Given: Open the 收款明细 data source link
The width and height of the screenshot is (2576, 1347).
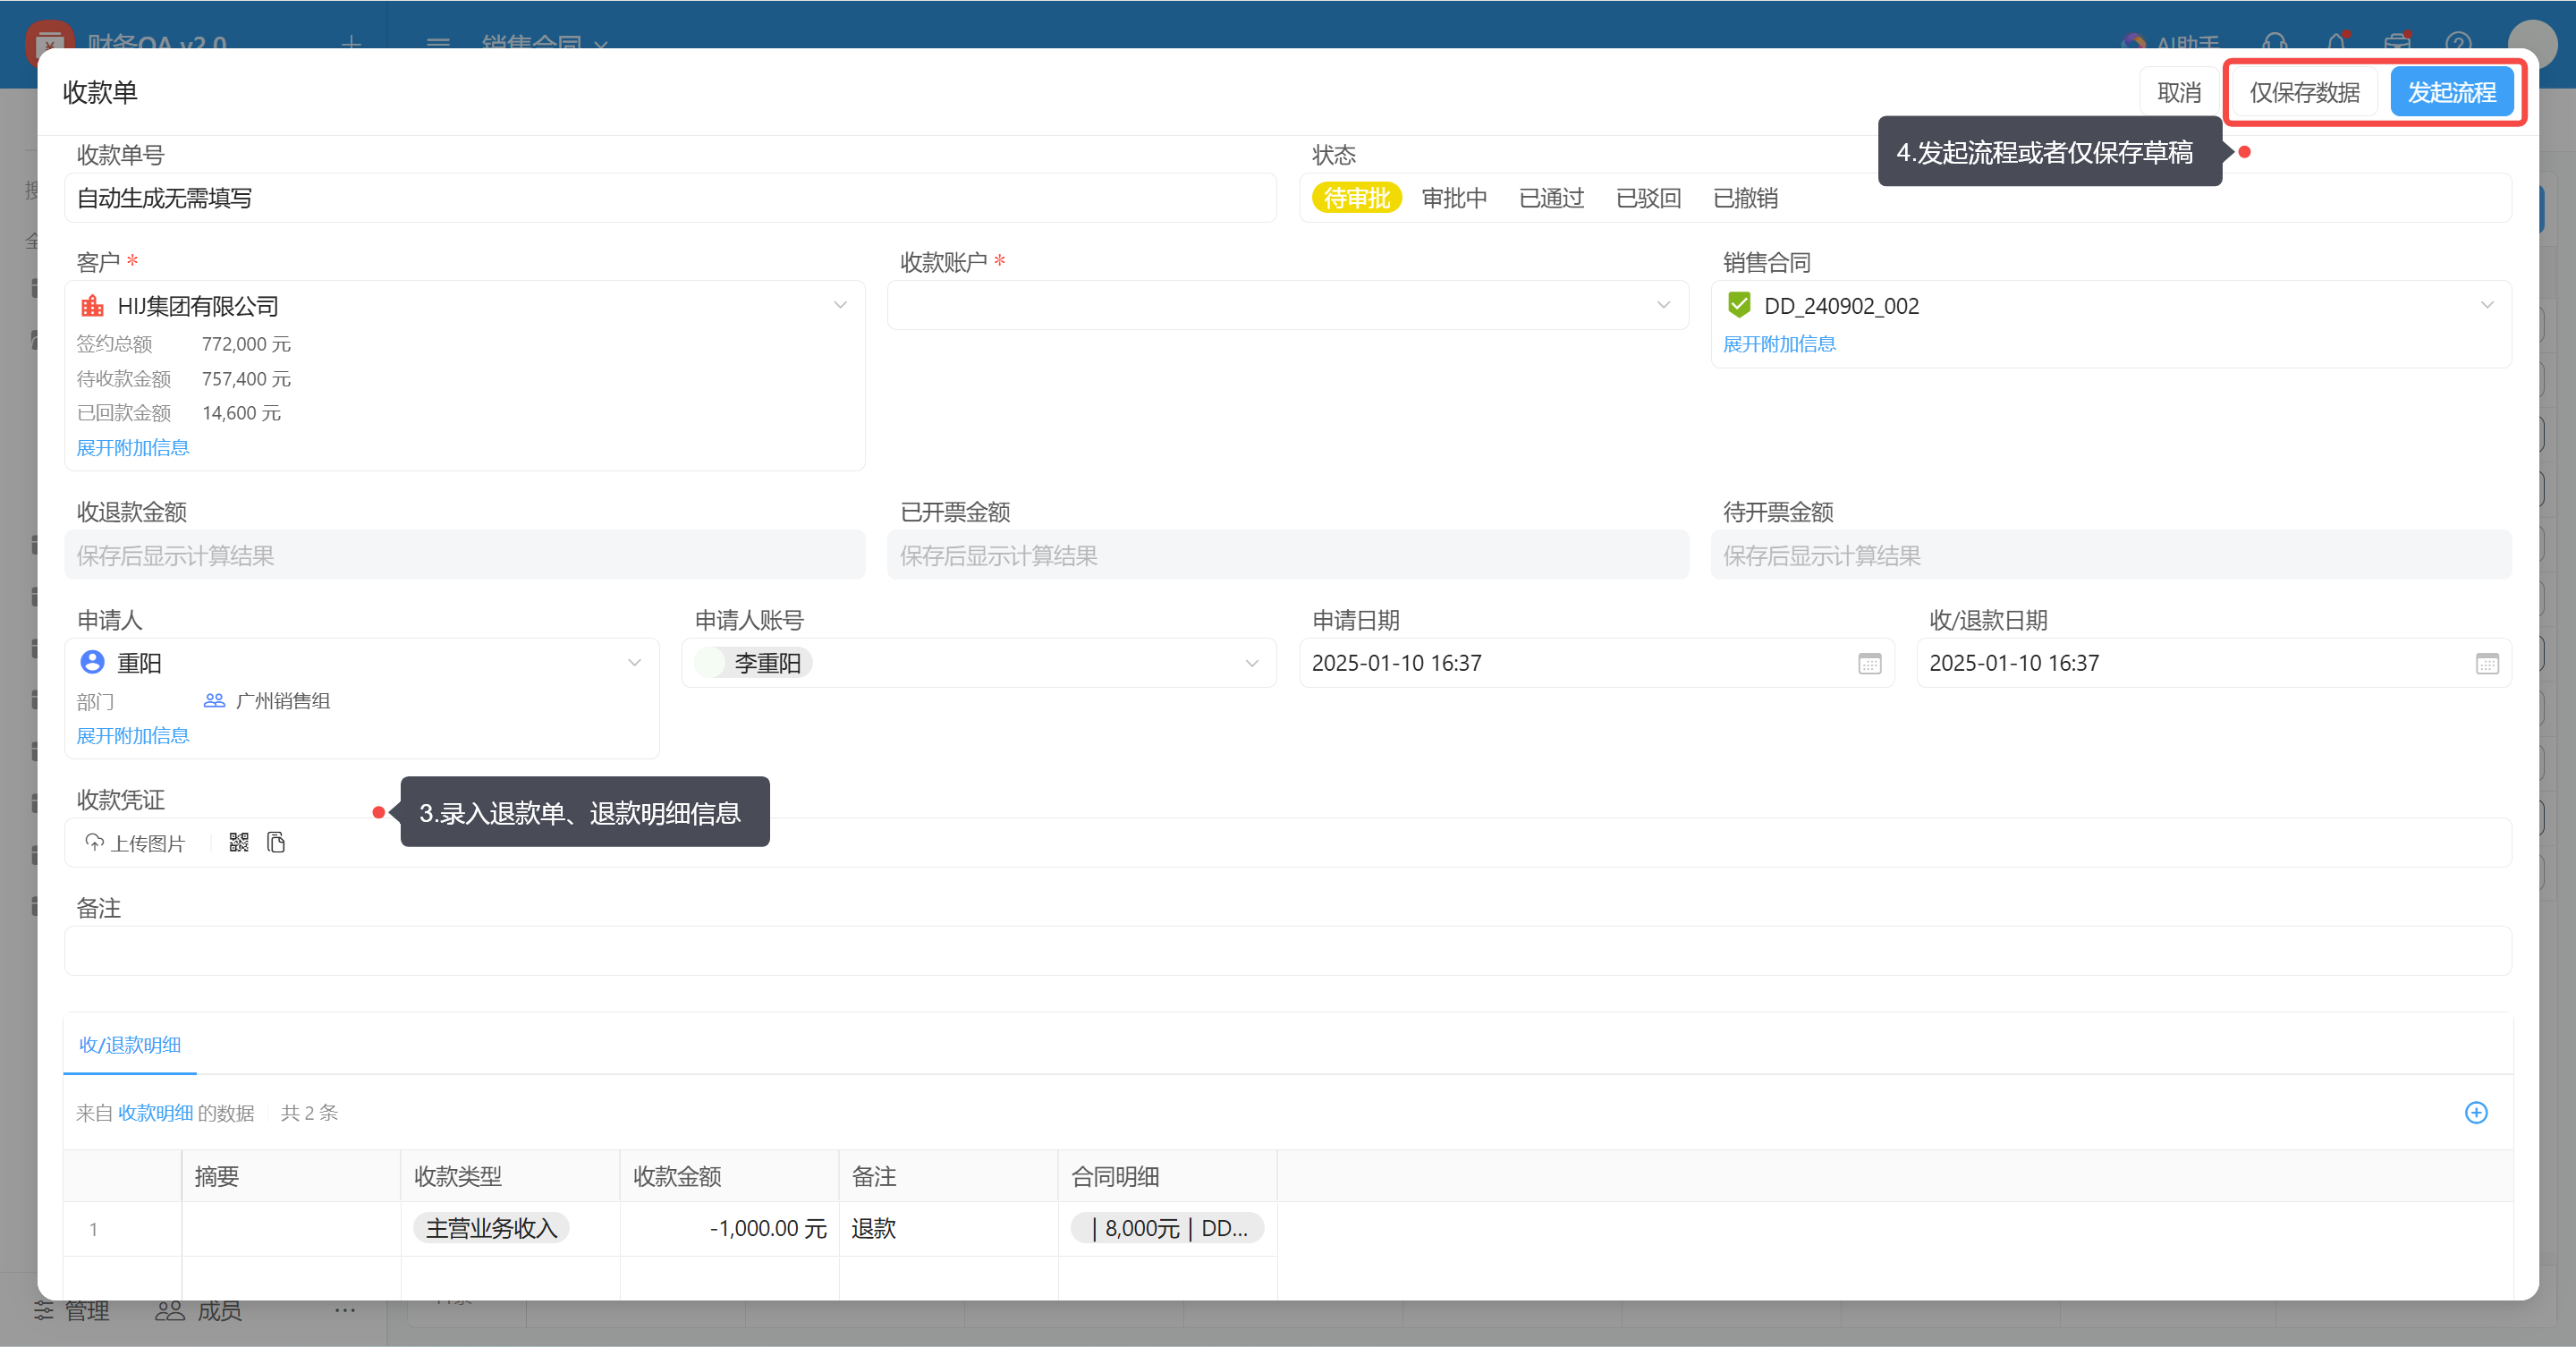Looking at the screenshot, I should pyautogui.click(x=155, y=1113).
